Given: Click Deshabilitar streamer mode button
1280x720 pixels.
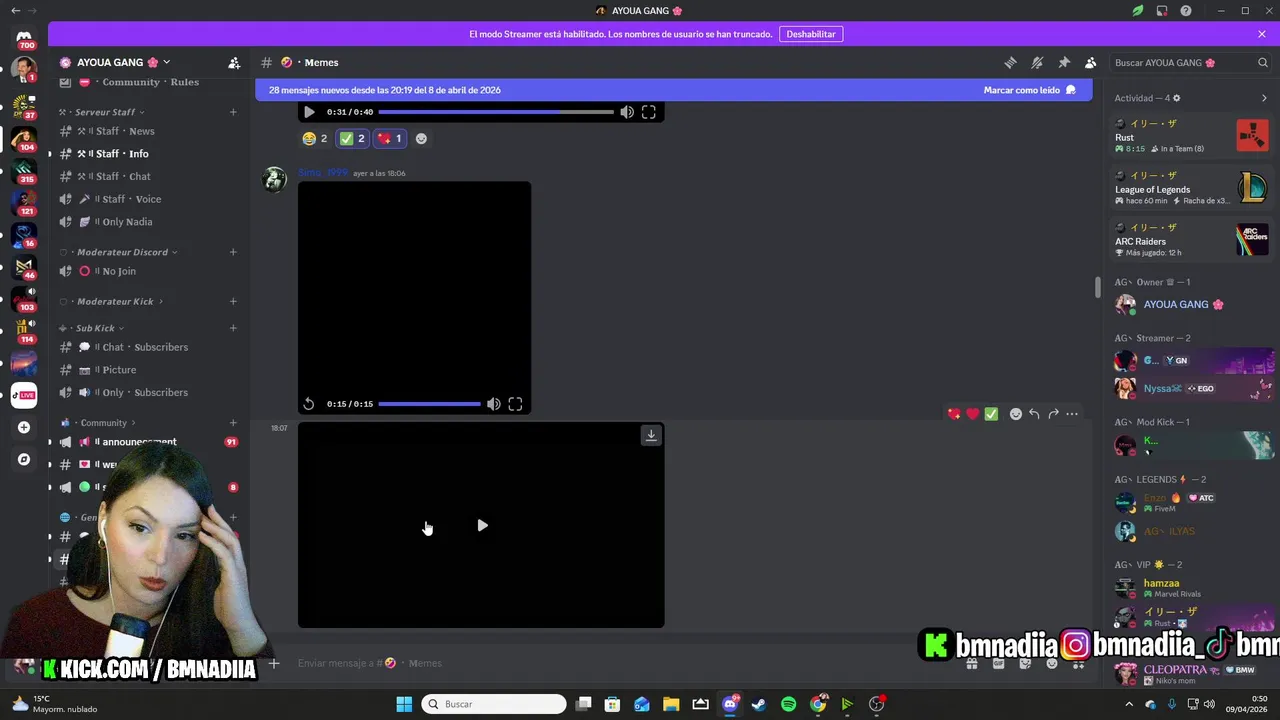Looking at the screenshot, I should click(811, 34).
